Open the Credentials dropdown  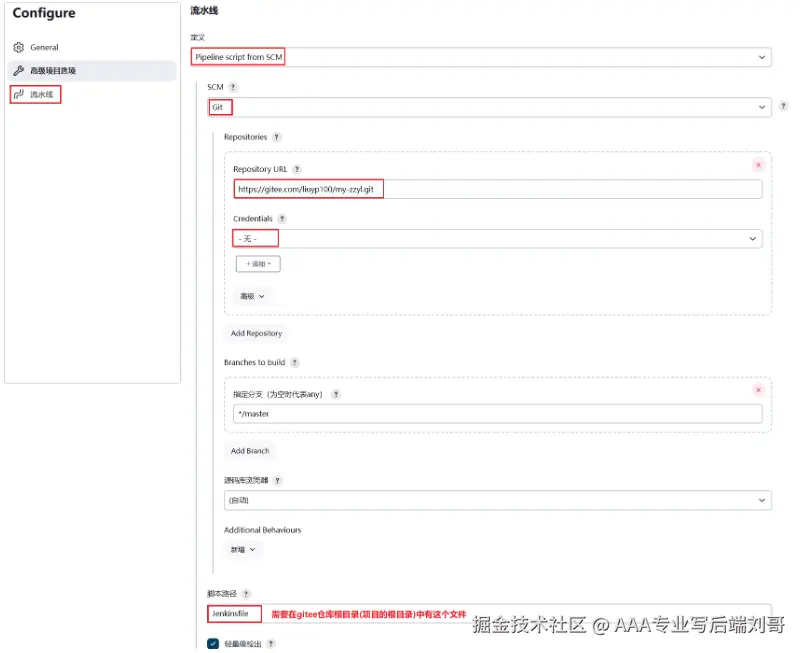click(x=497, y=239)
